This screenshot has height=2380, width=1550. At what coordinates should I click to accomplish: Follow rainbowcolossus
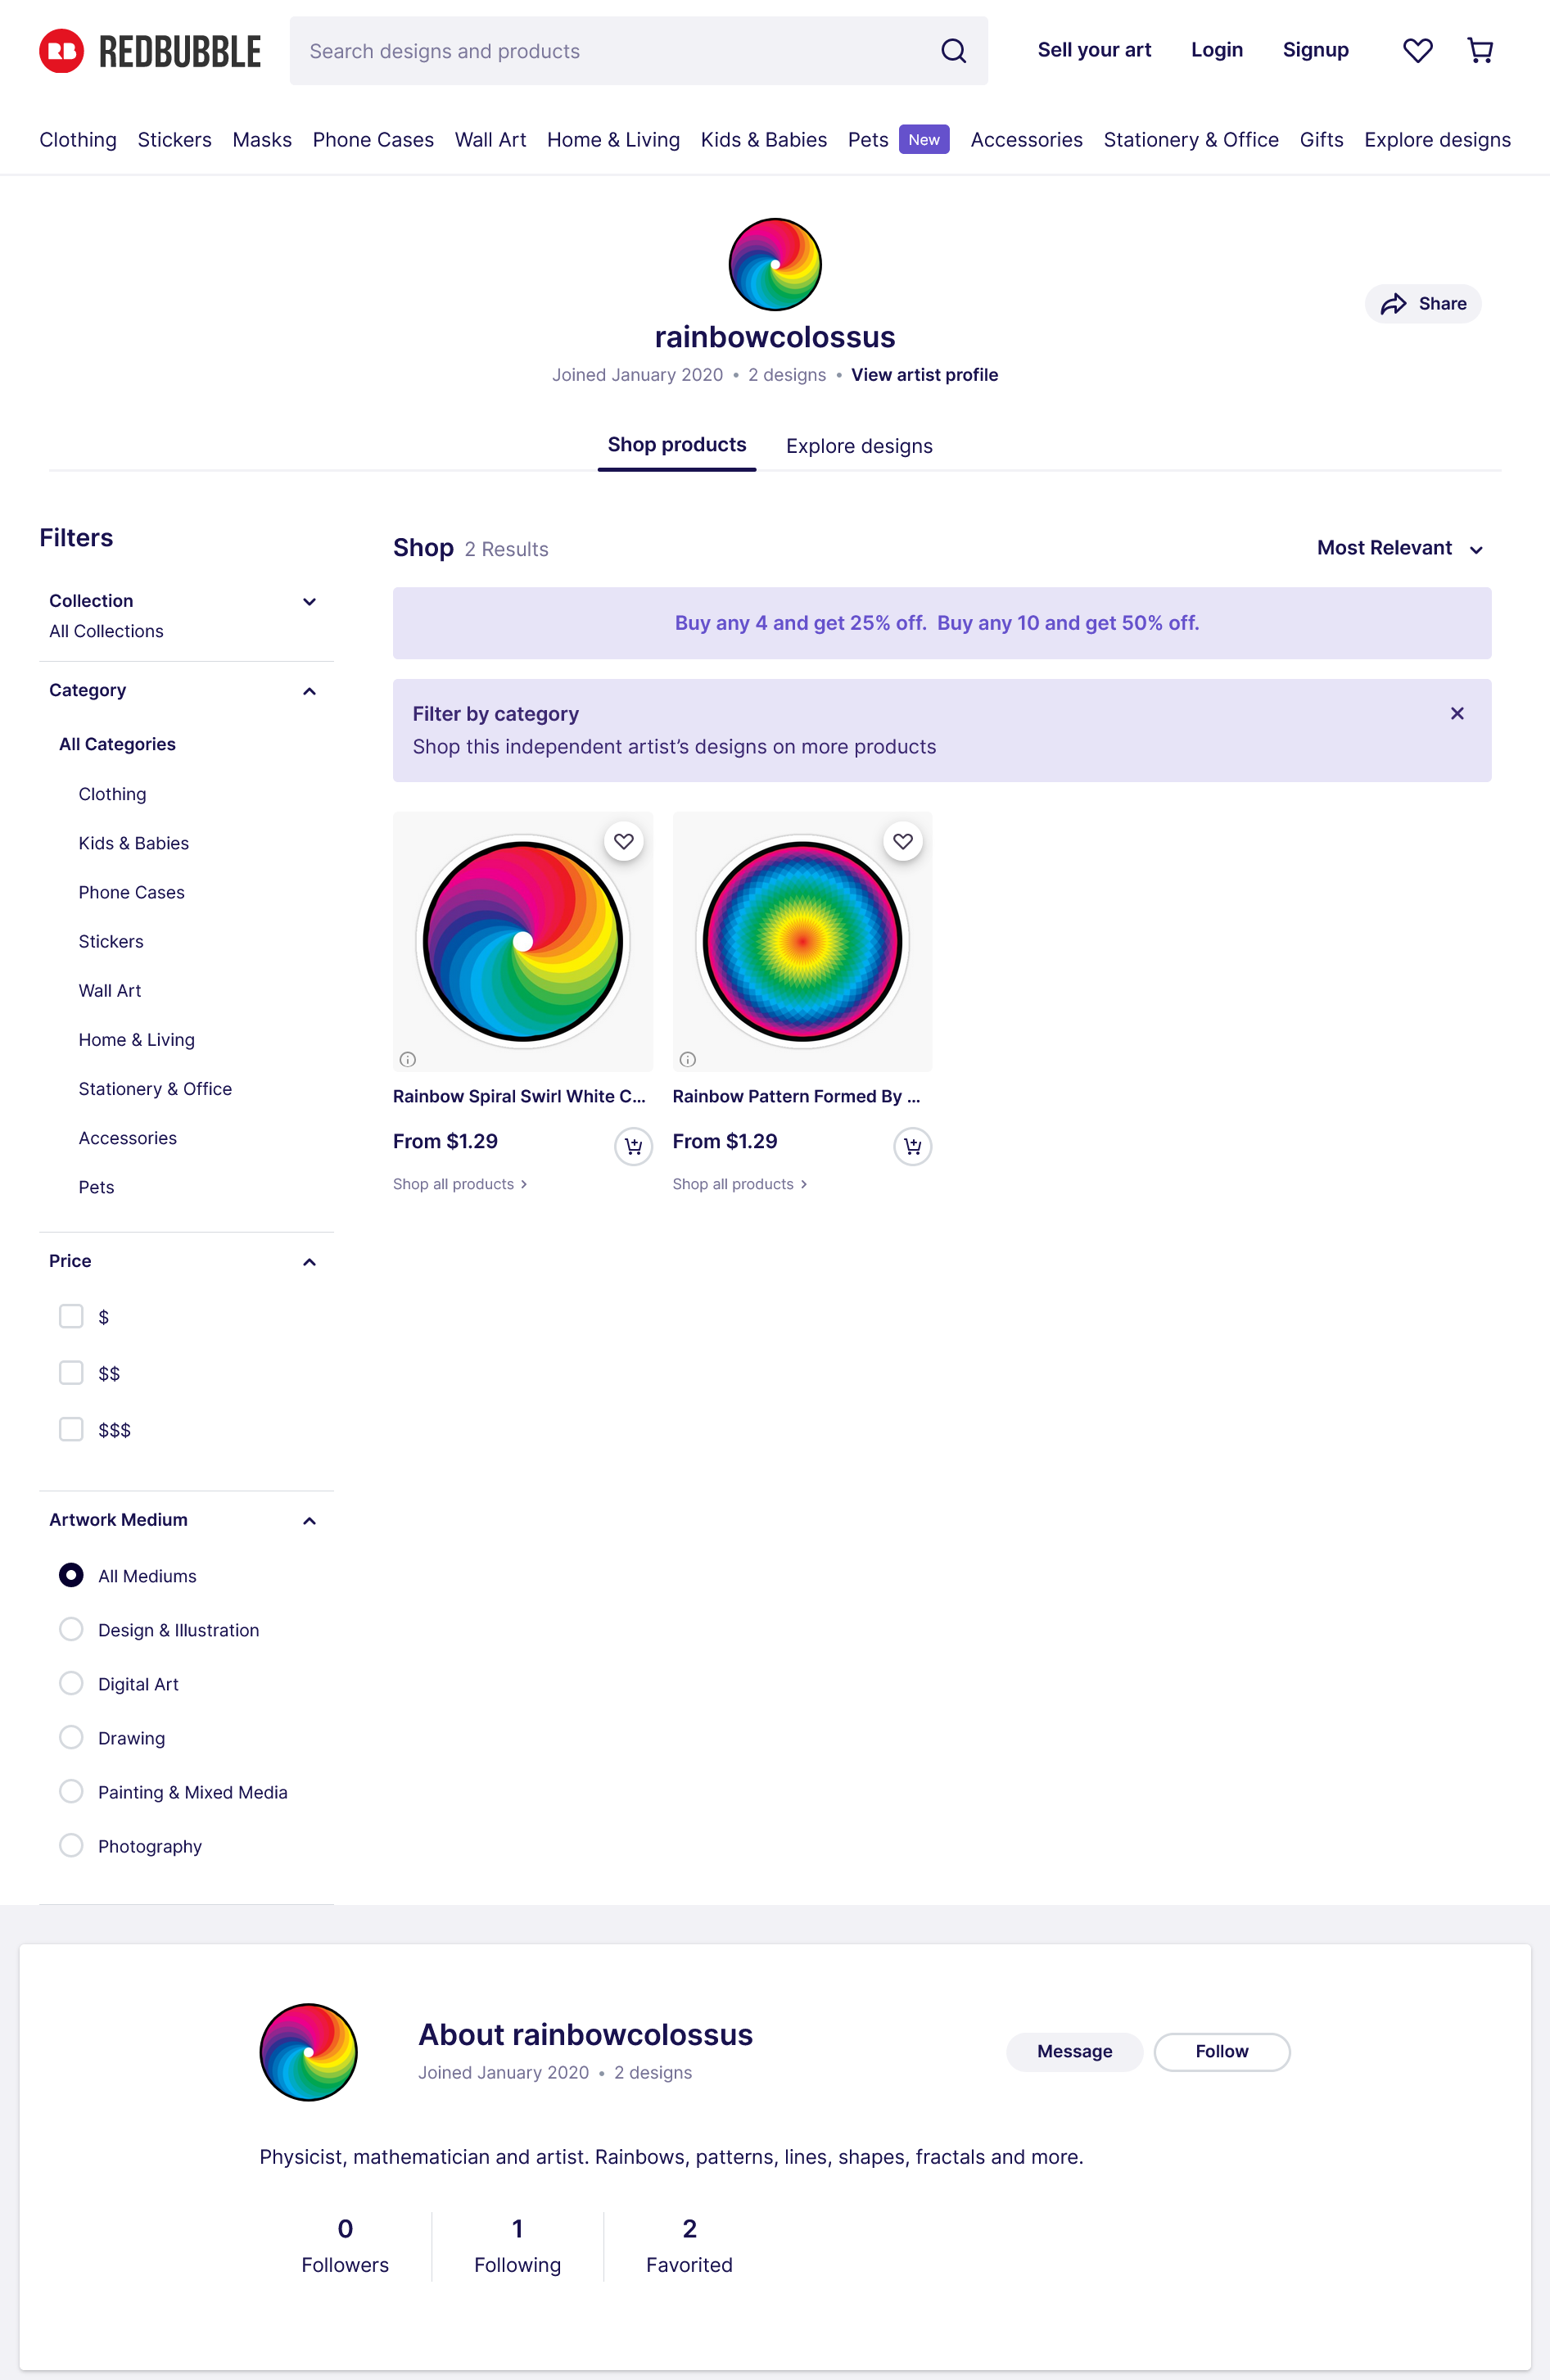tap(1222, 2052)
